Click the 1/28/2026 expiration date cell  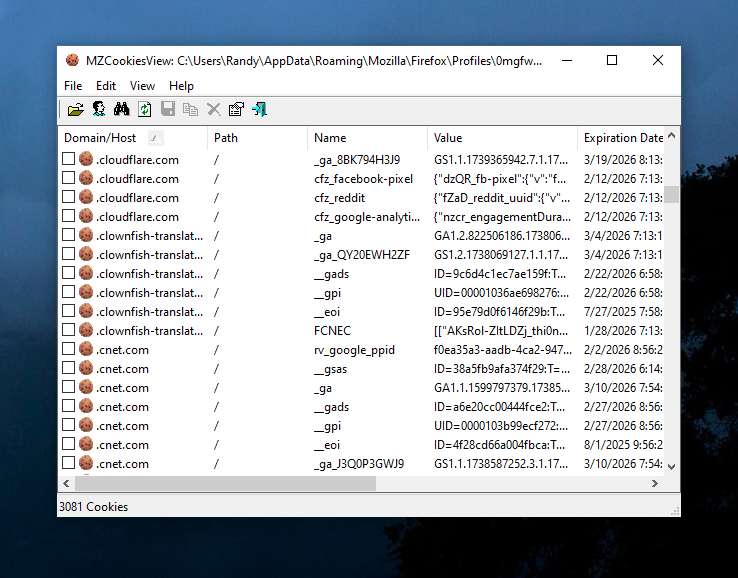point(623,330)
